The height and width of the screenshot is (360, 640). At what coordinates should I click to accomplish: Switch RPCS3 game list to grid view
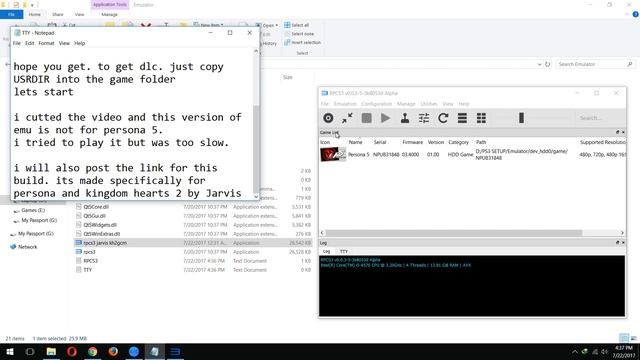[x=481, y=118]
